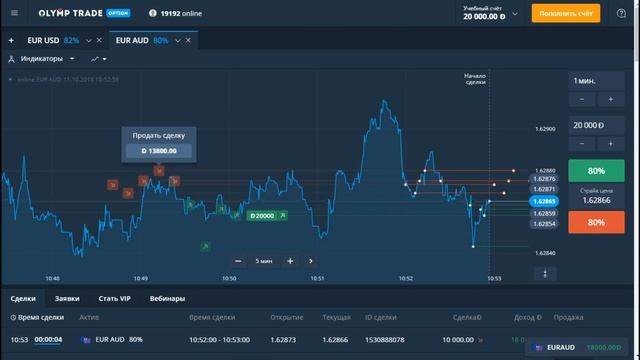Expand the Учебный счёт account dropdown

coord(515,13)
